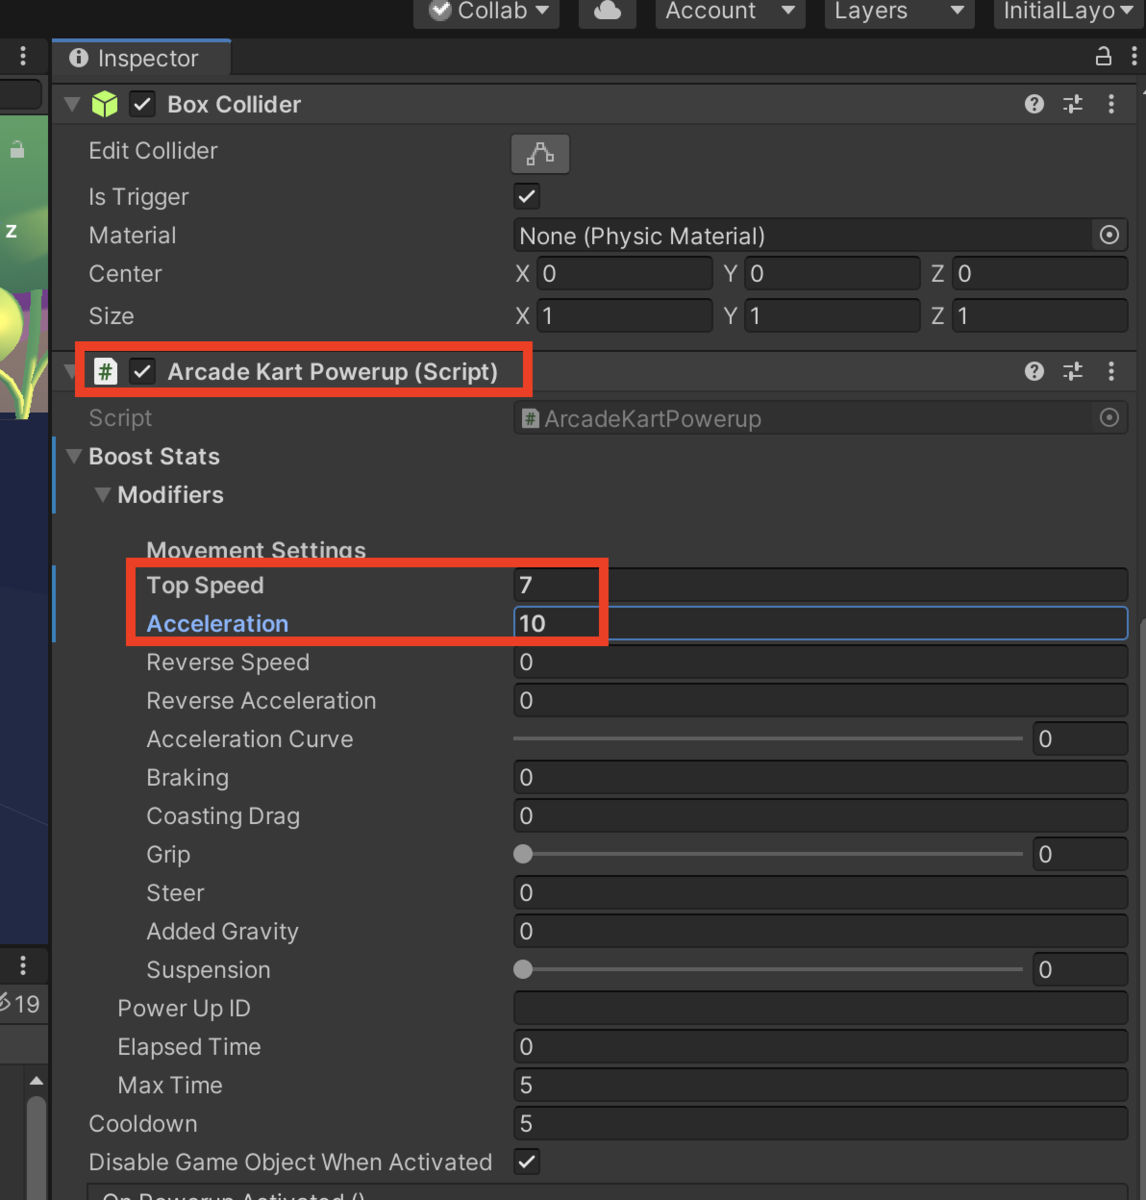Image resolution: width=1146 pixels, height=1200 pixels.
Task: Click the Center X field
Action: pyautogui.click(x=625, y=273)
